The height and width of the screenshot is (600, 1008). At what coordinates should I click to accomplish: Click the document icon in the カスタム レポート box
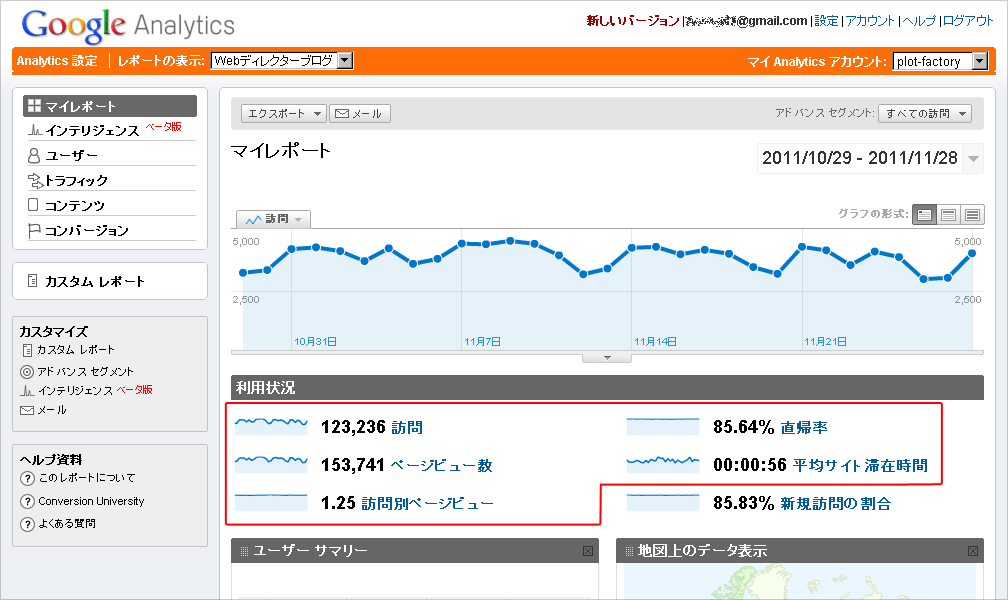point(32,280)
